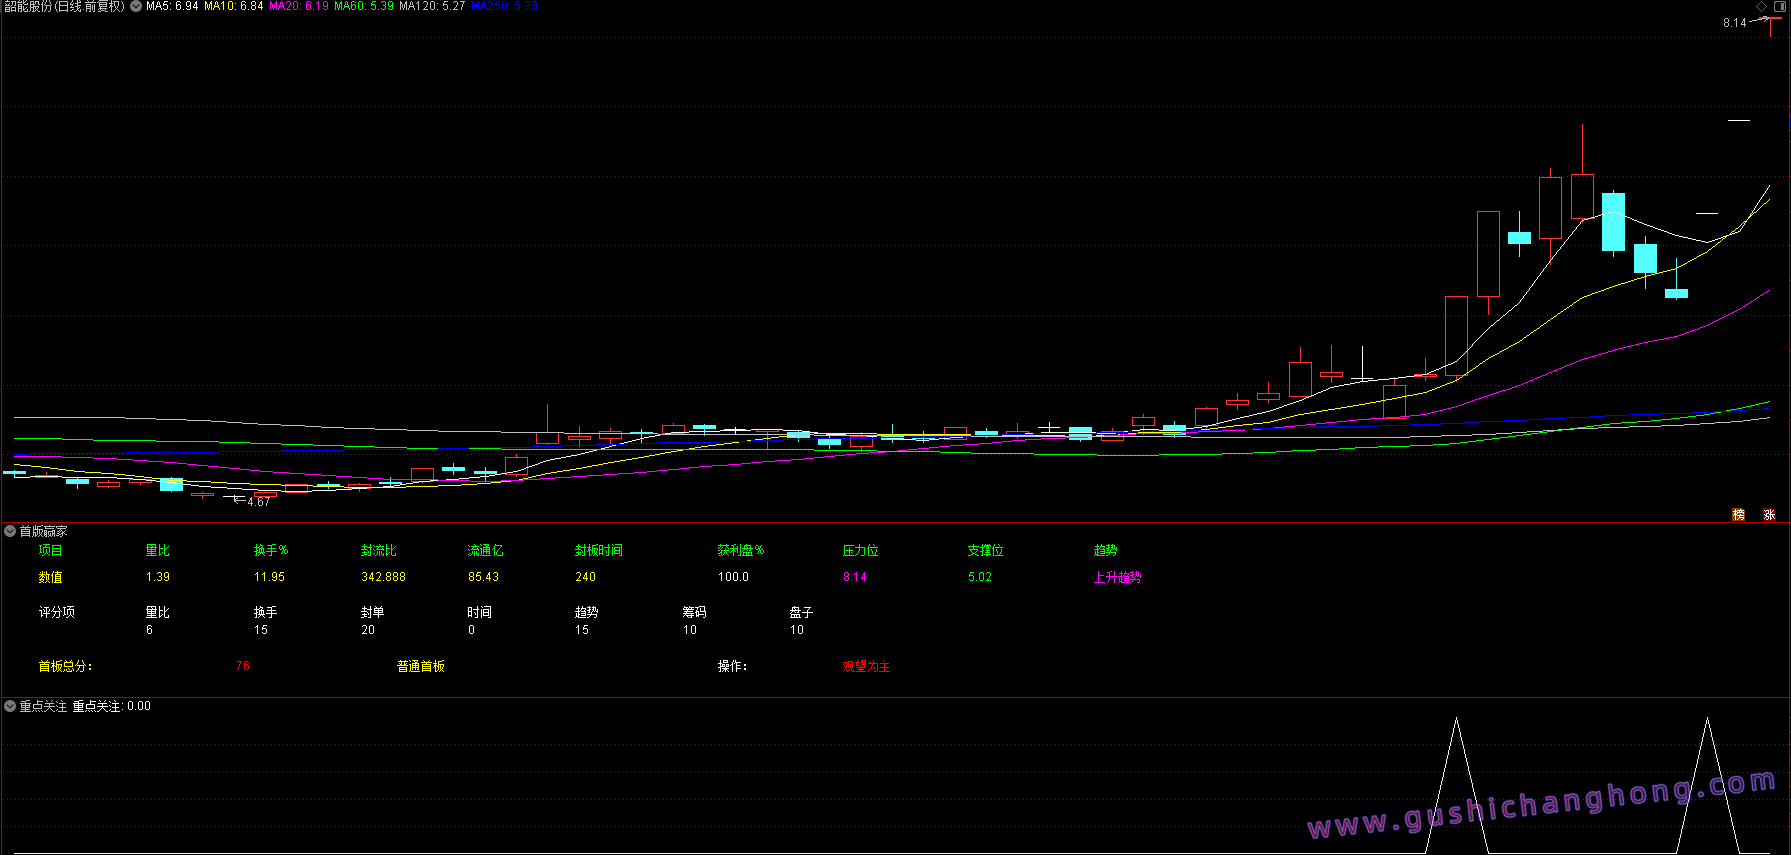Click the 上升趋势 trend value

point(1117,577)
